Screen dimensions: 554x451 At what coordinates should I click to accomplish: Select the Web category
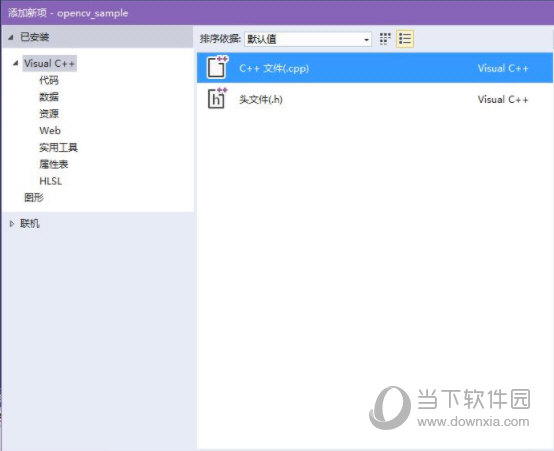click(x=50, y=130)
